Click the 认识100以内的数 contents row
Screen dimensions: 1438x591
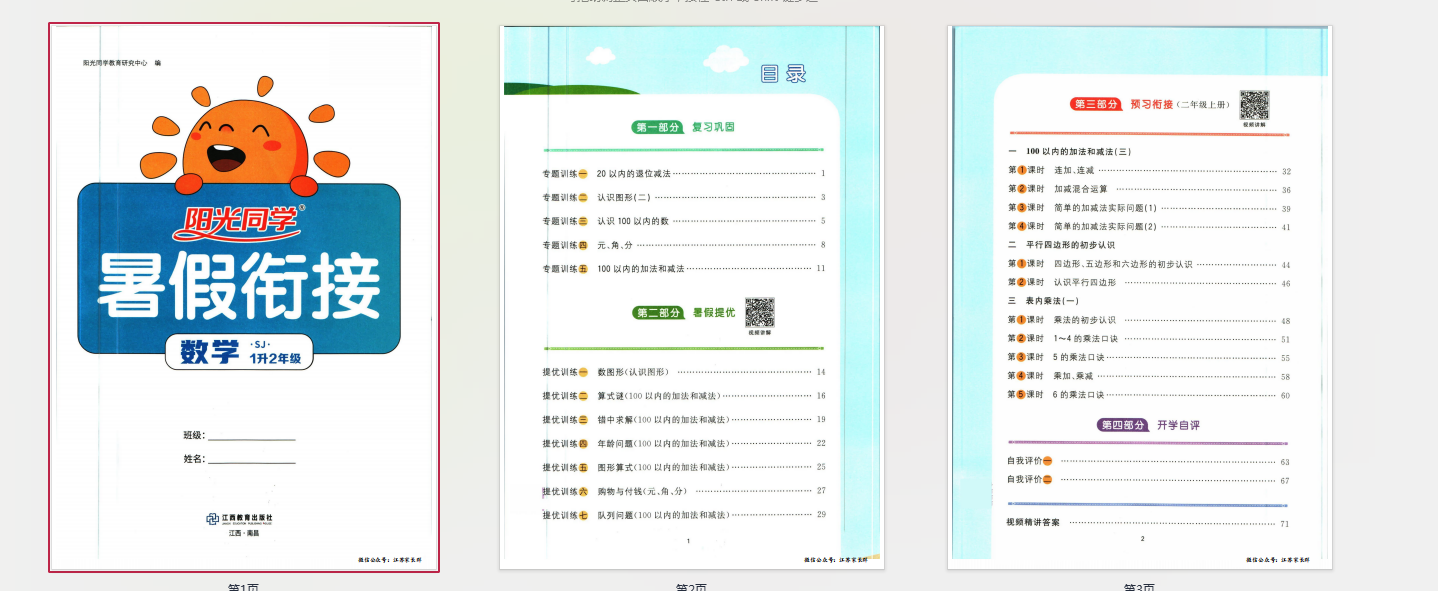684,221
